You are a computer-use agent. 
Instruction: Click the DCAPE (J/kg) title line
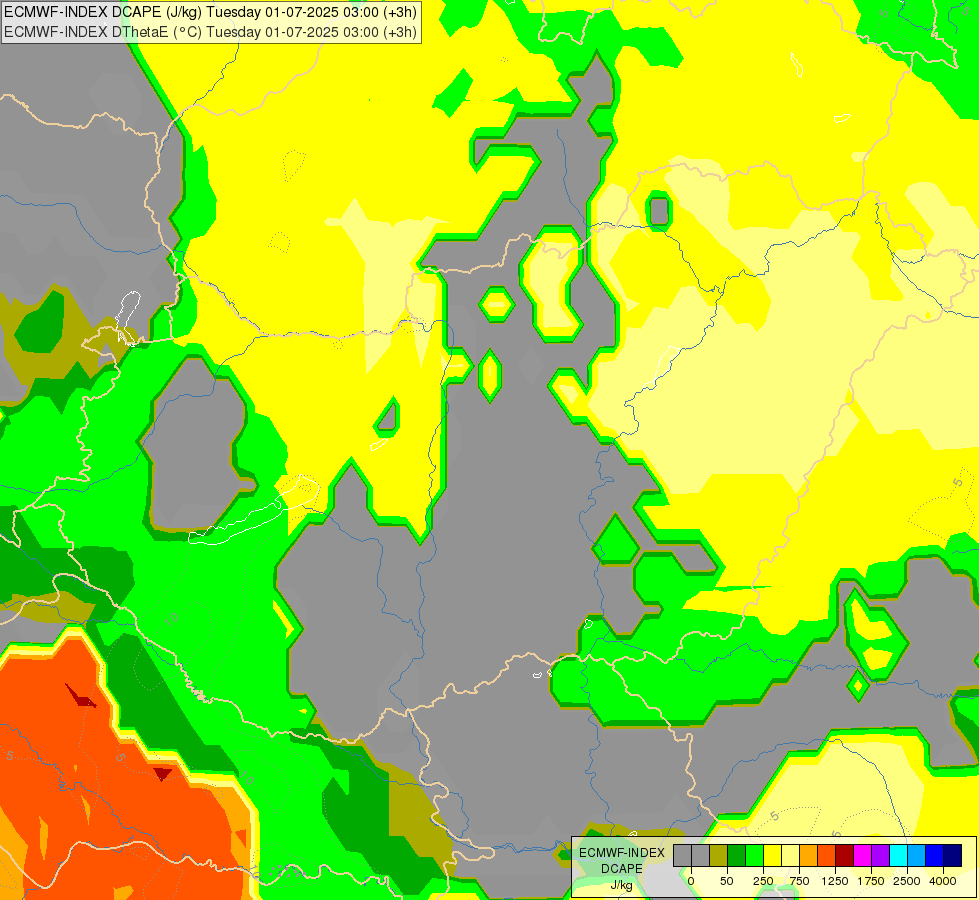(x=210, y=12)
